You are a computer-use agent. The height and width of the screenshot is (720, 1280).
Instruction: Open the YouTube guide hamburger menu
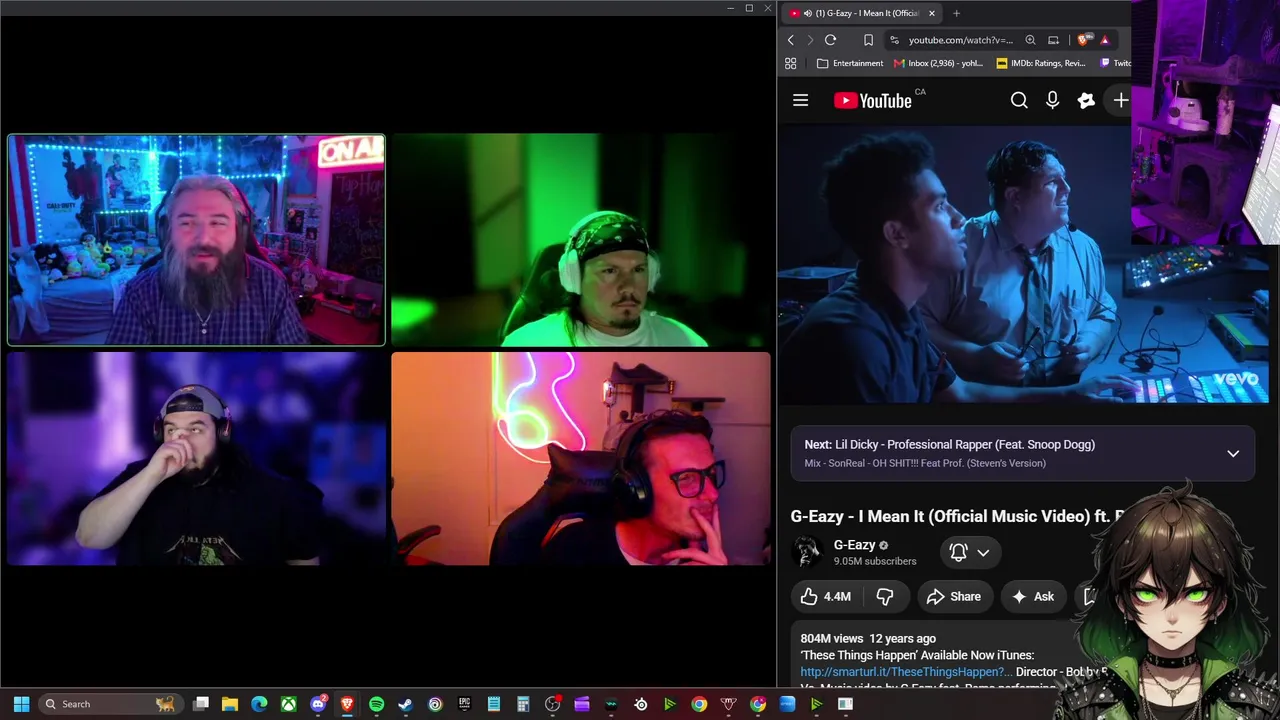(x=800, y=100)
